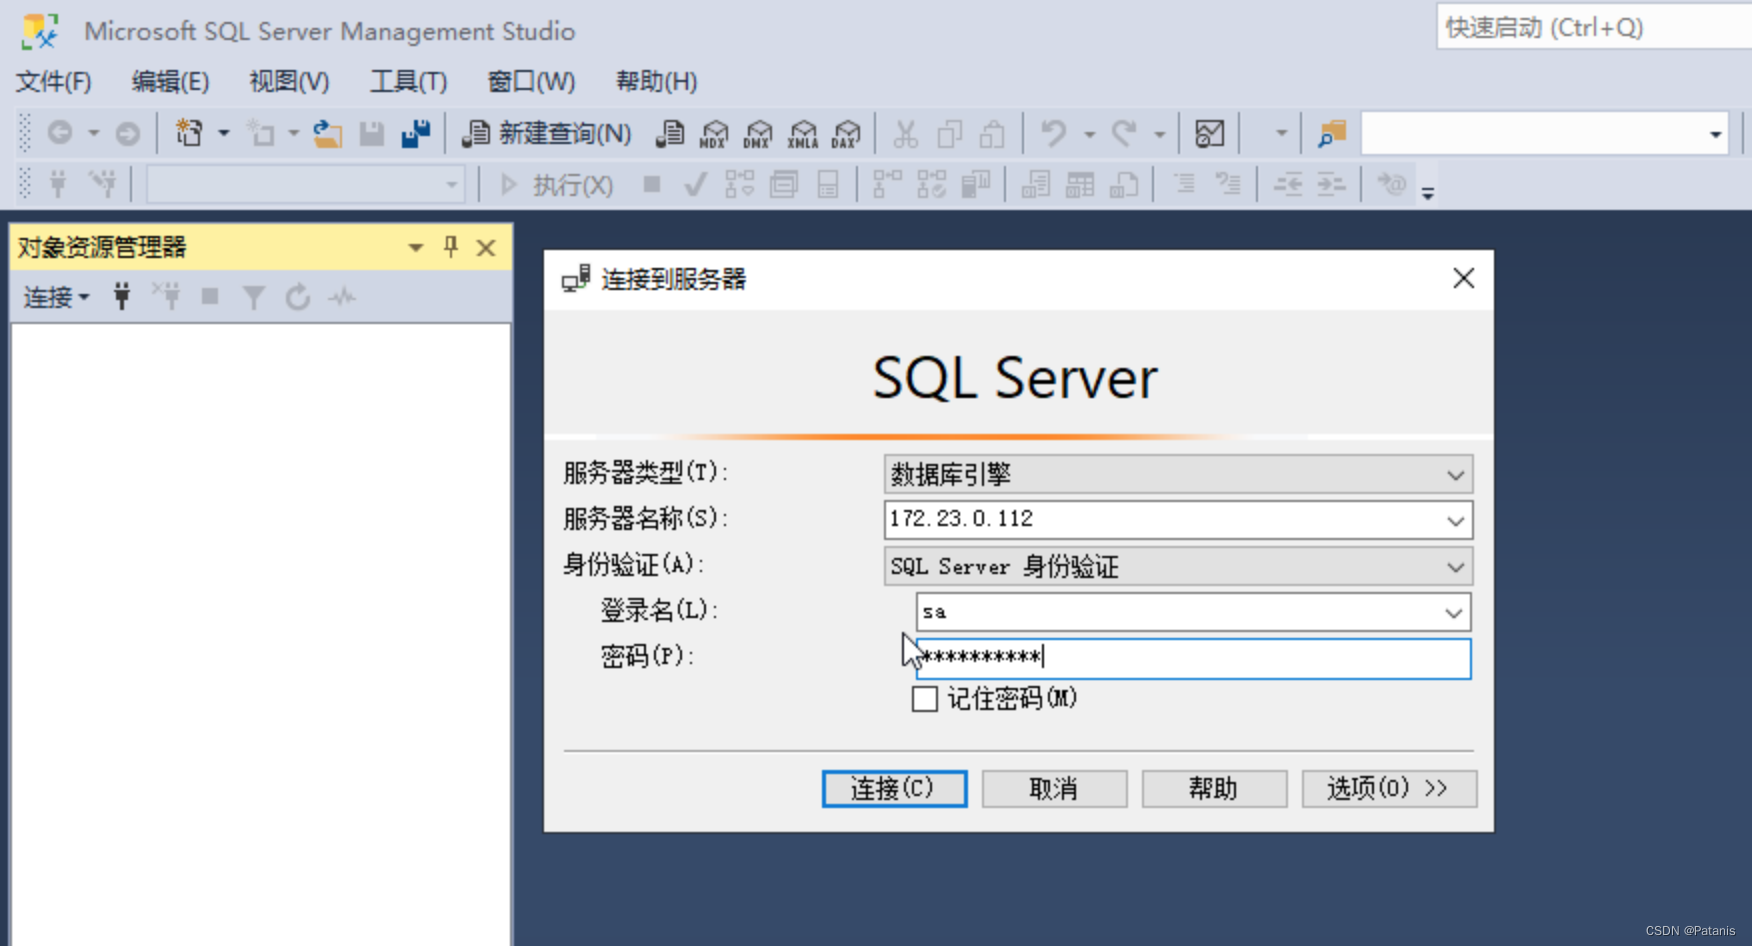
Task: Click the filter funnel icon in Object Explorer
Action: coord(254,297)
